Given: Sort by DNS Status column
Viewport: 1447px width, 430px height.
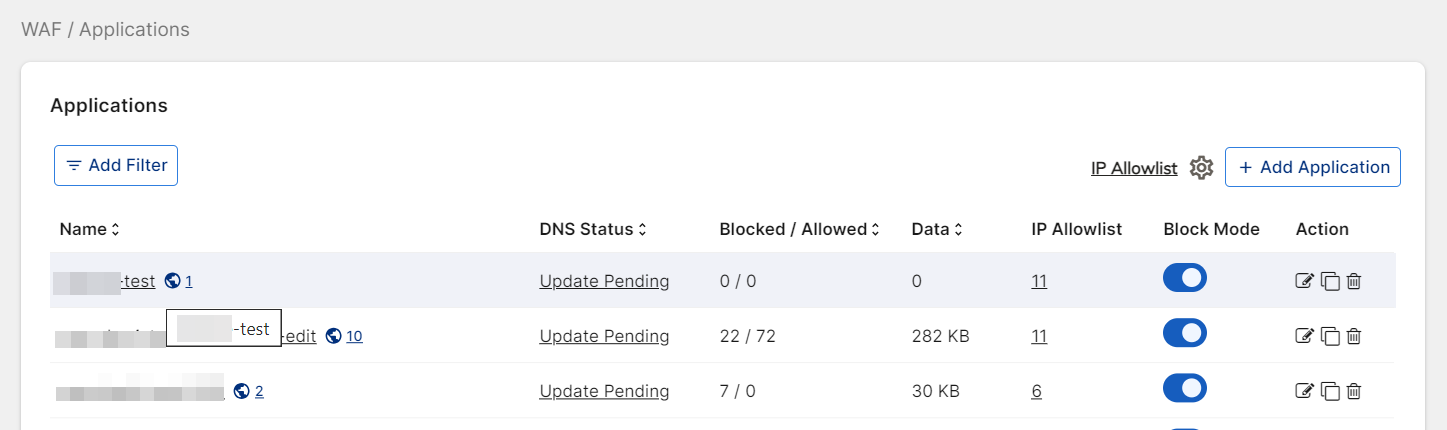Looking at the screenshot, I should (593, 229).
